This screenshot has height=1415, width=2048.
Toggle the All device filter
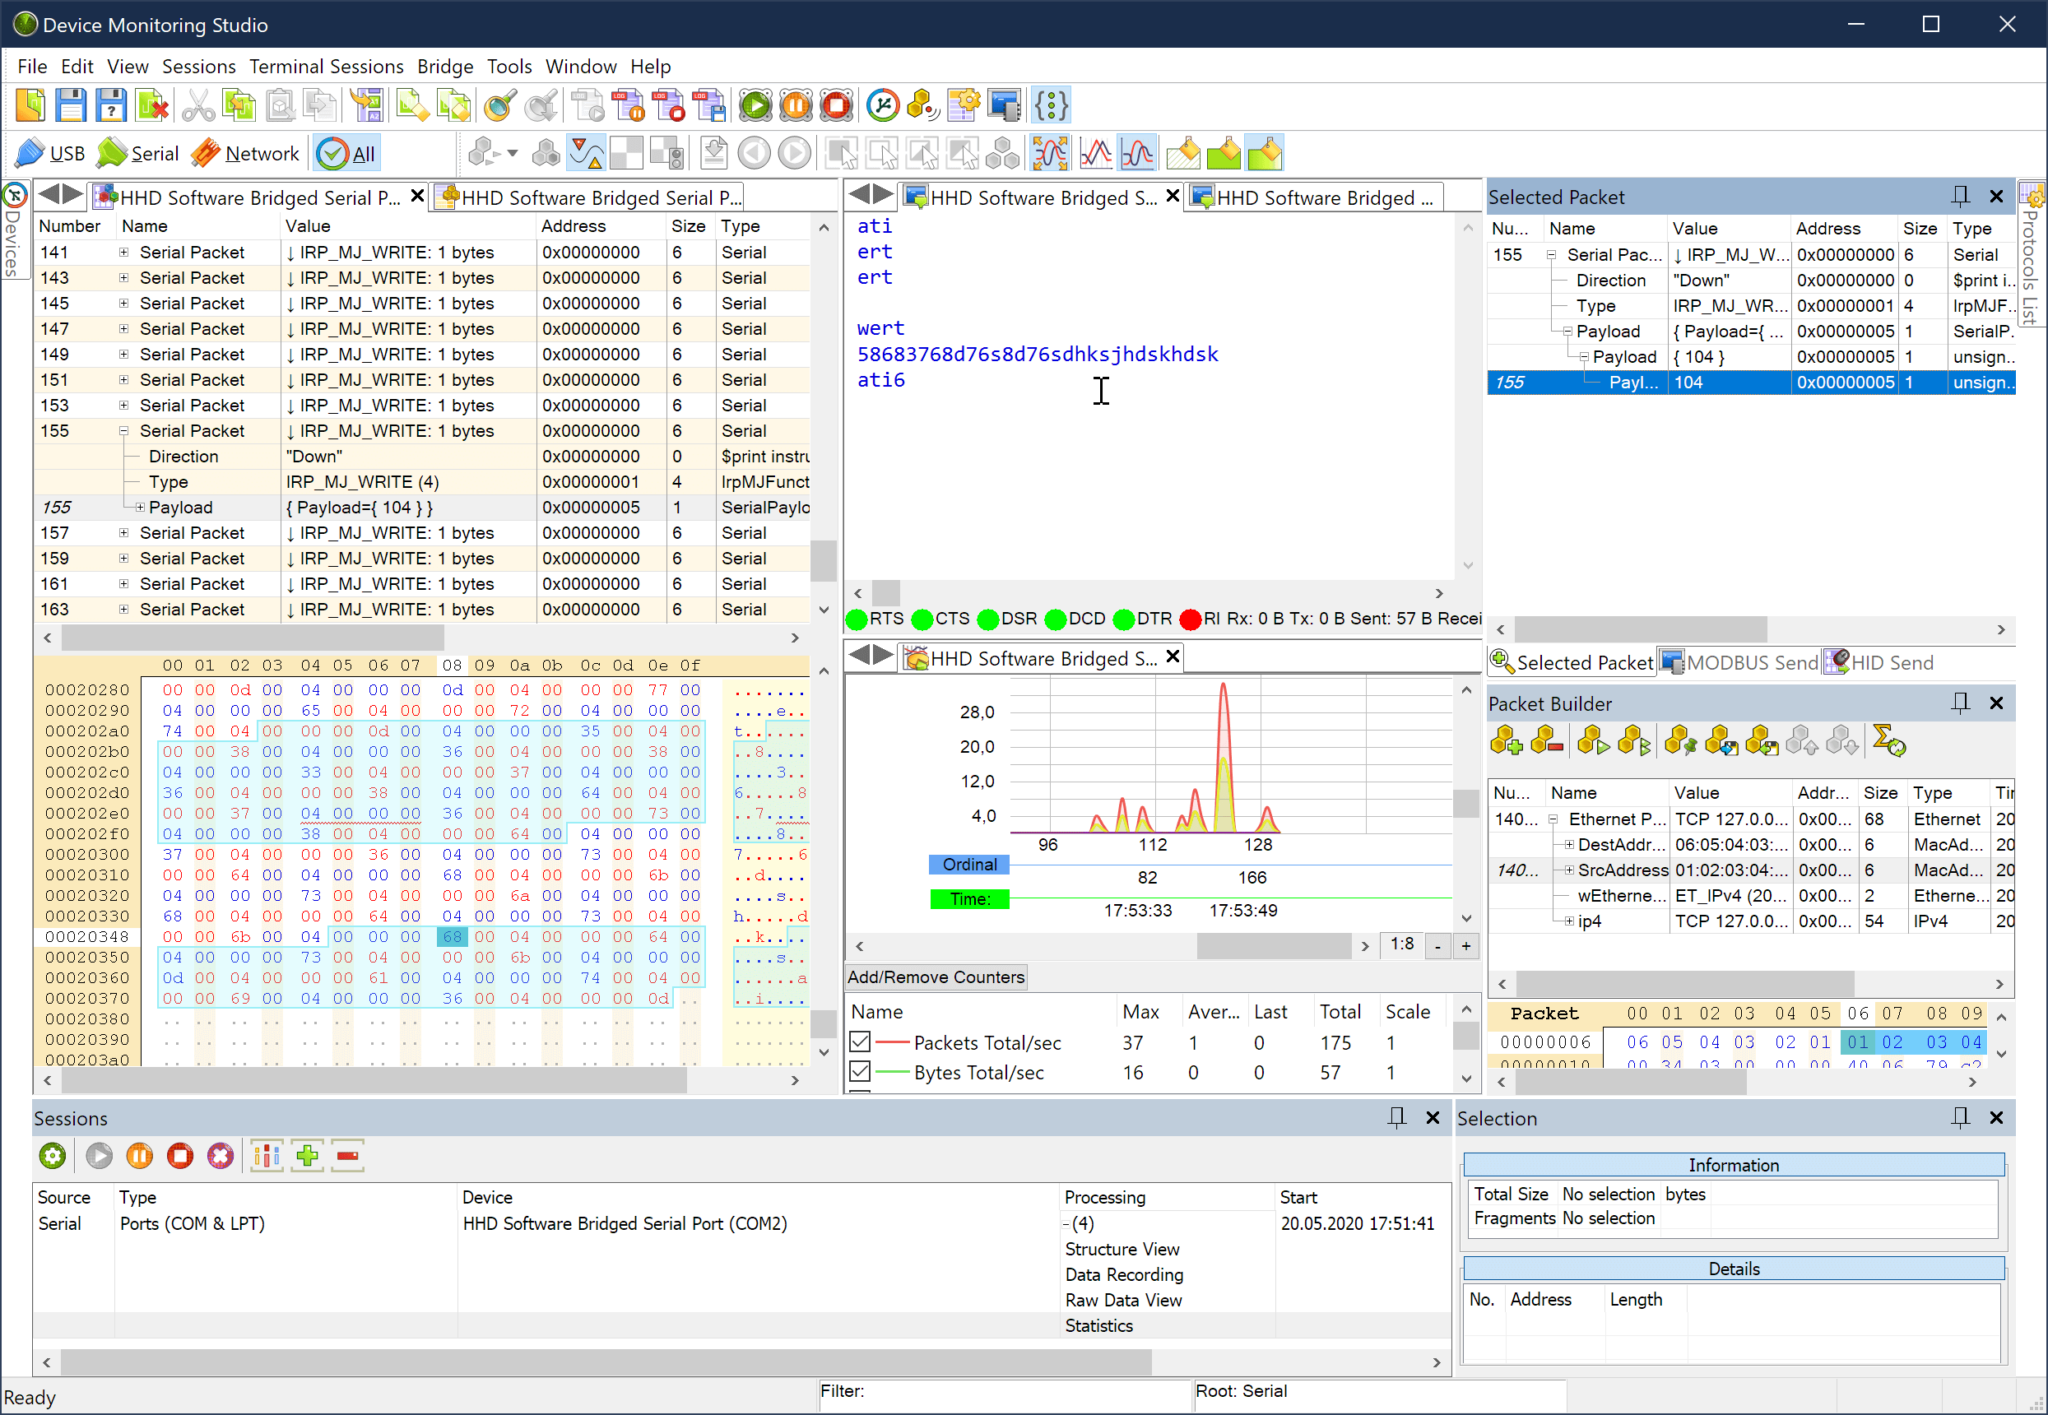tap(347, 153)
